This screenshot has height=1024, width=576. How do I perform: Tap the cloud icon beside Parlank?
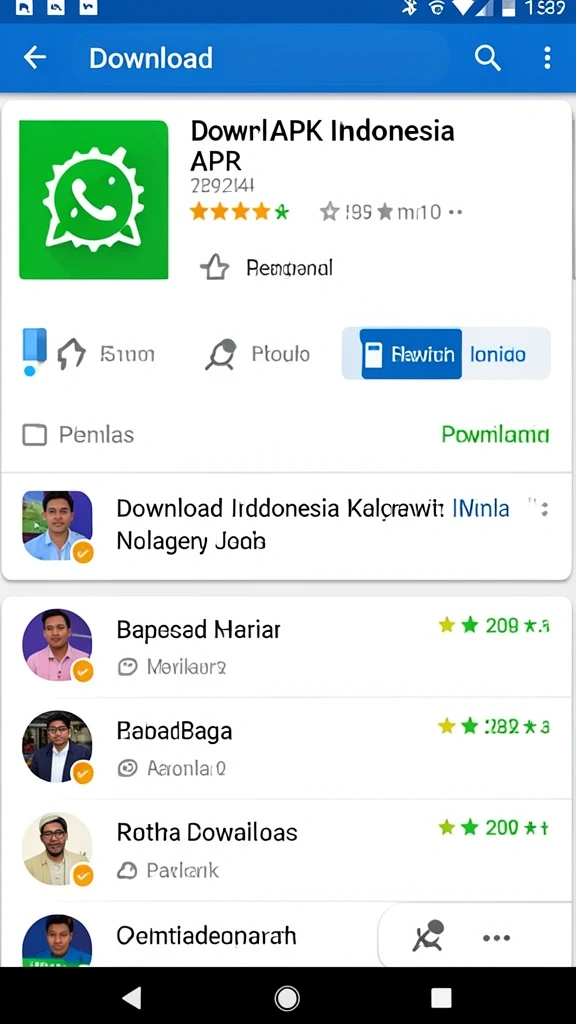(x=127, y=870)
